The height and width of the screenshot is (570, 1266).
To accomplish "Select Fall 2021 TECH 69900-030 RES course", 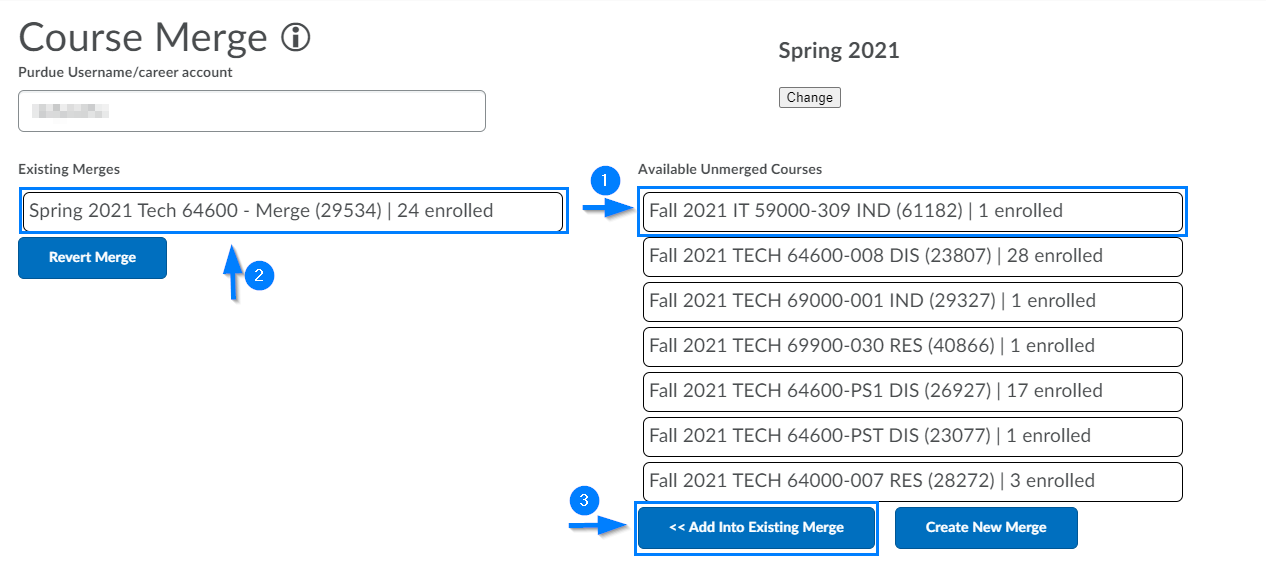I will pos(912,346).
